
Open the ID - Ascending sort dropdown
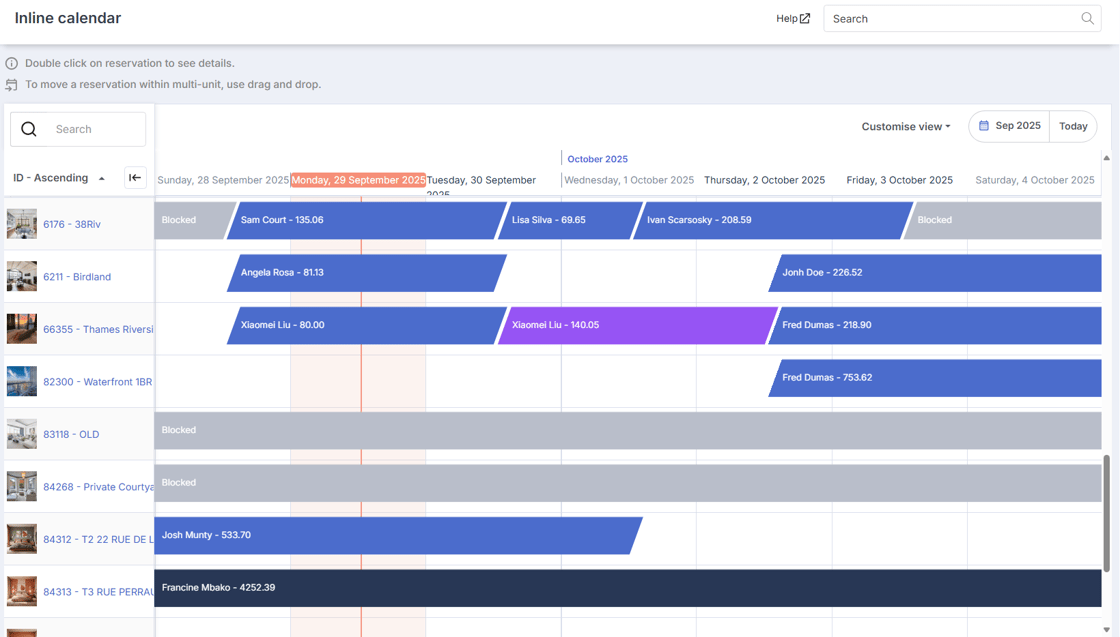click(59, 178)
